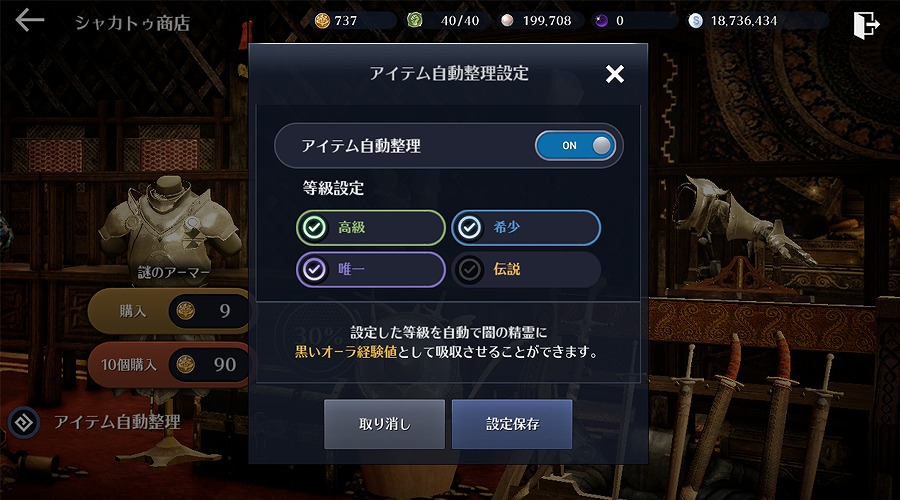Click the 設定保存 save button
900x500 pixels.
(512, 424)
